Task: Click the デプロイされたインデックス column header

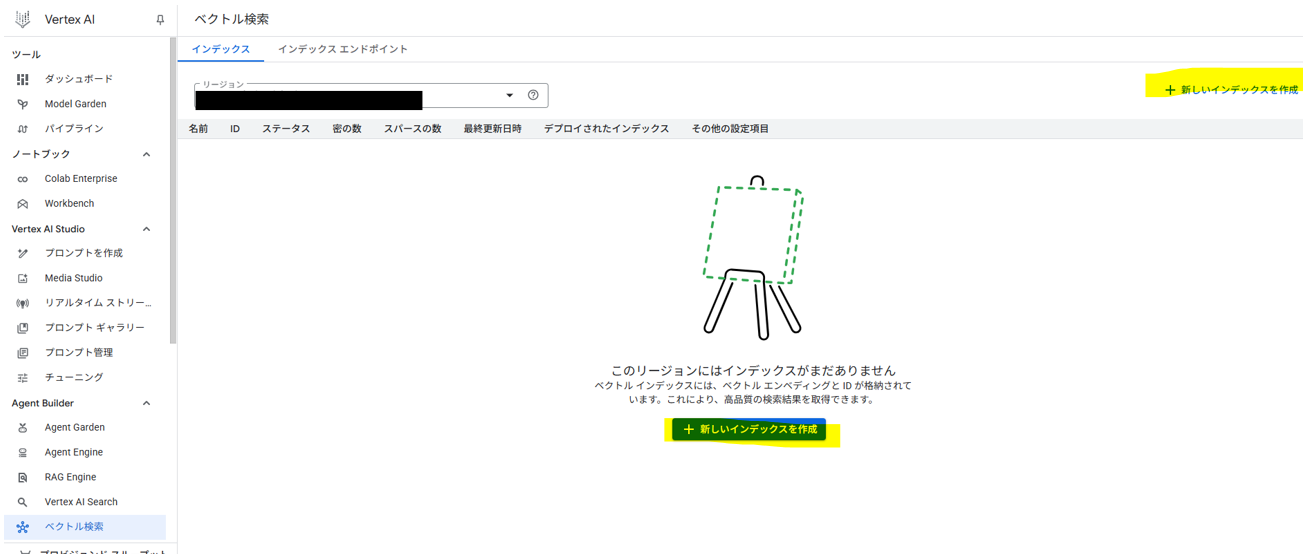Action: [607, 129]
